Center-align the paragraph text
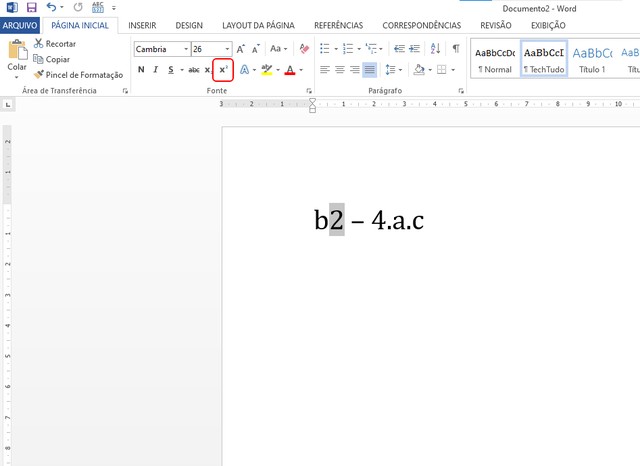This screenshot has width=640, height=466. click(x=339, y=70)
